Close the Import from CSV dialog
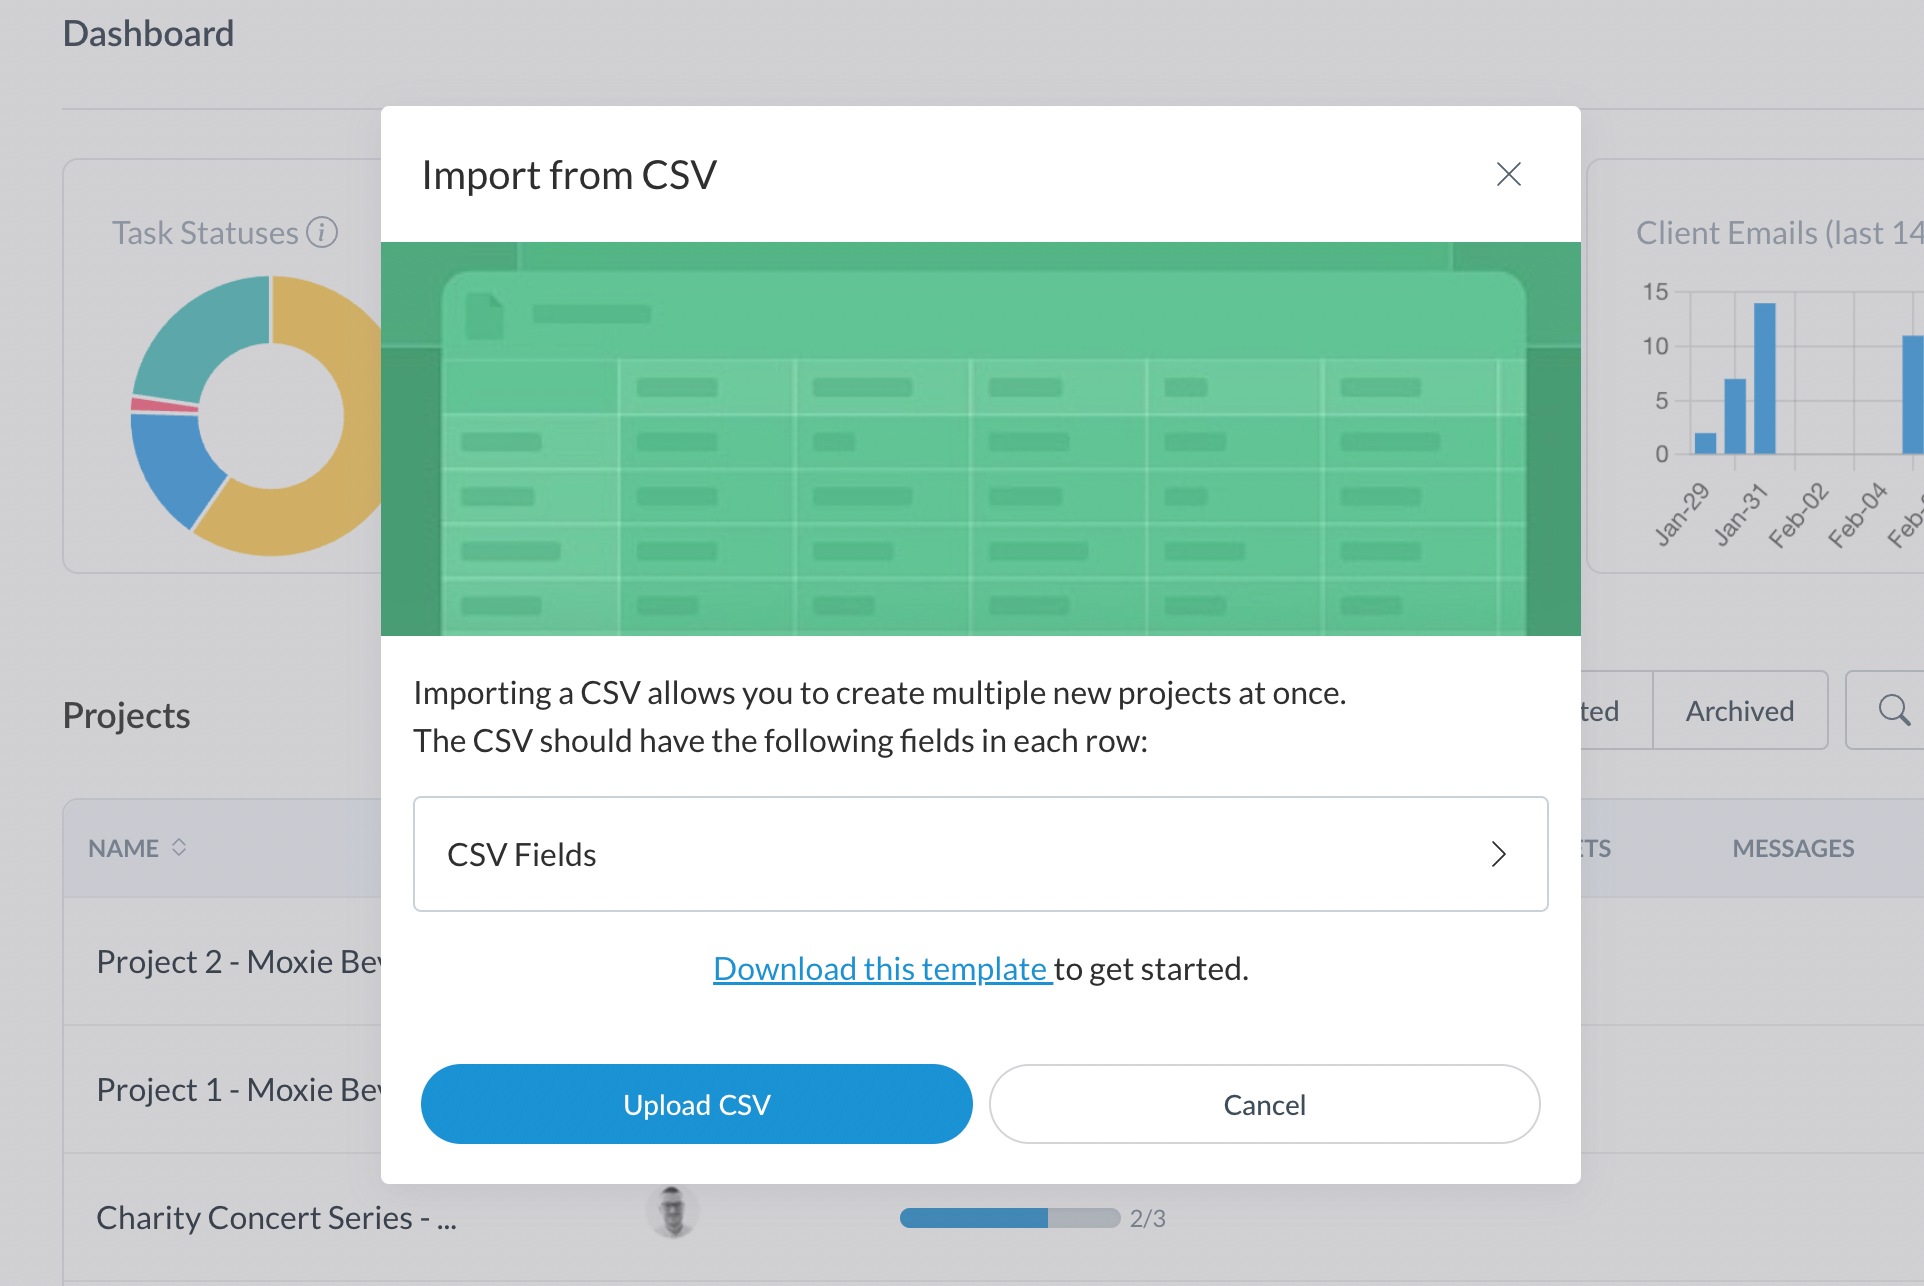Image resolution: width=1924 pixels, height=1286 pixels. pos(1508,175)
